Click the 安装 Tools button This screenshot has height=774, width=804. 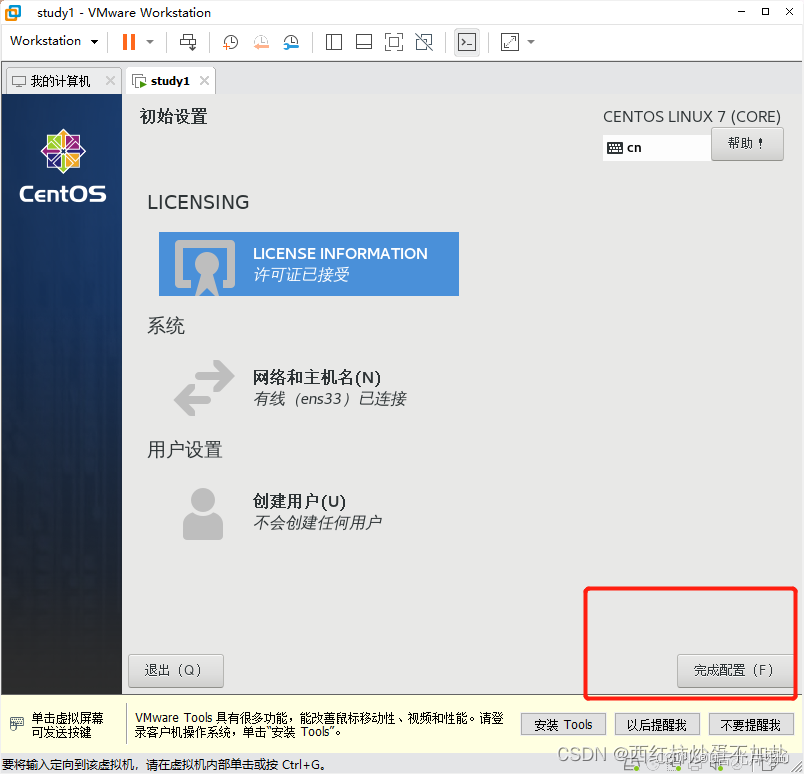tap(563, 725)
